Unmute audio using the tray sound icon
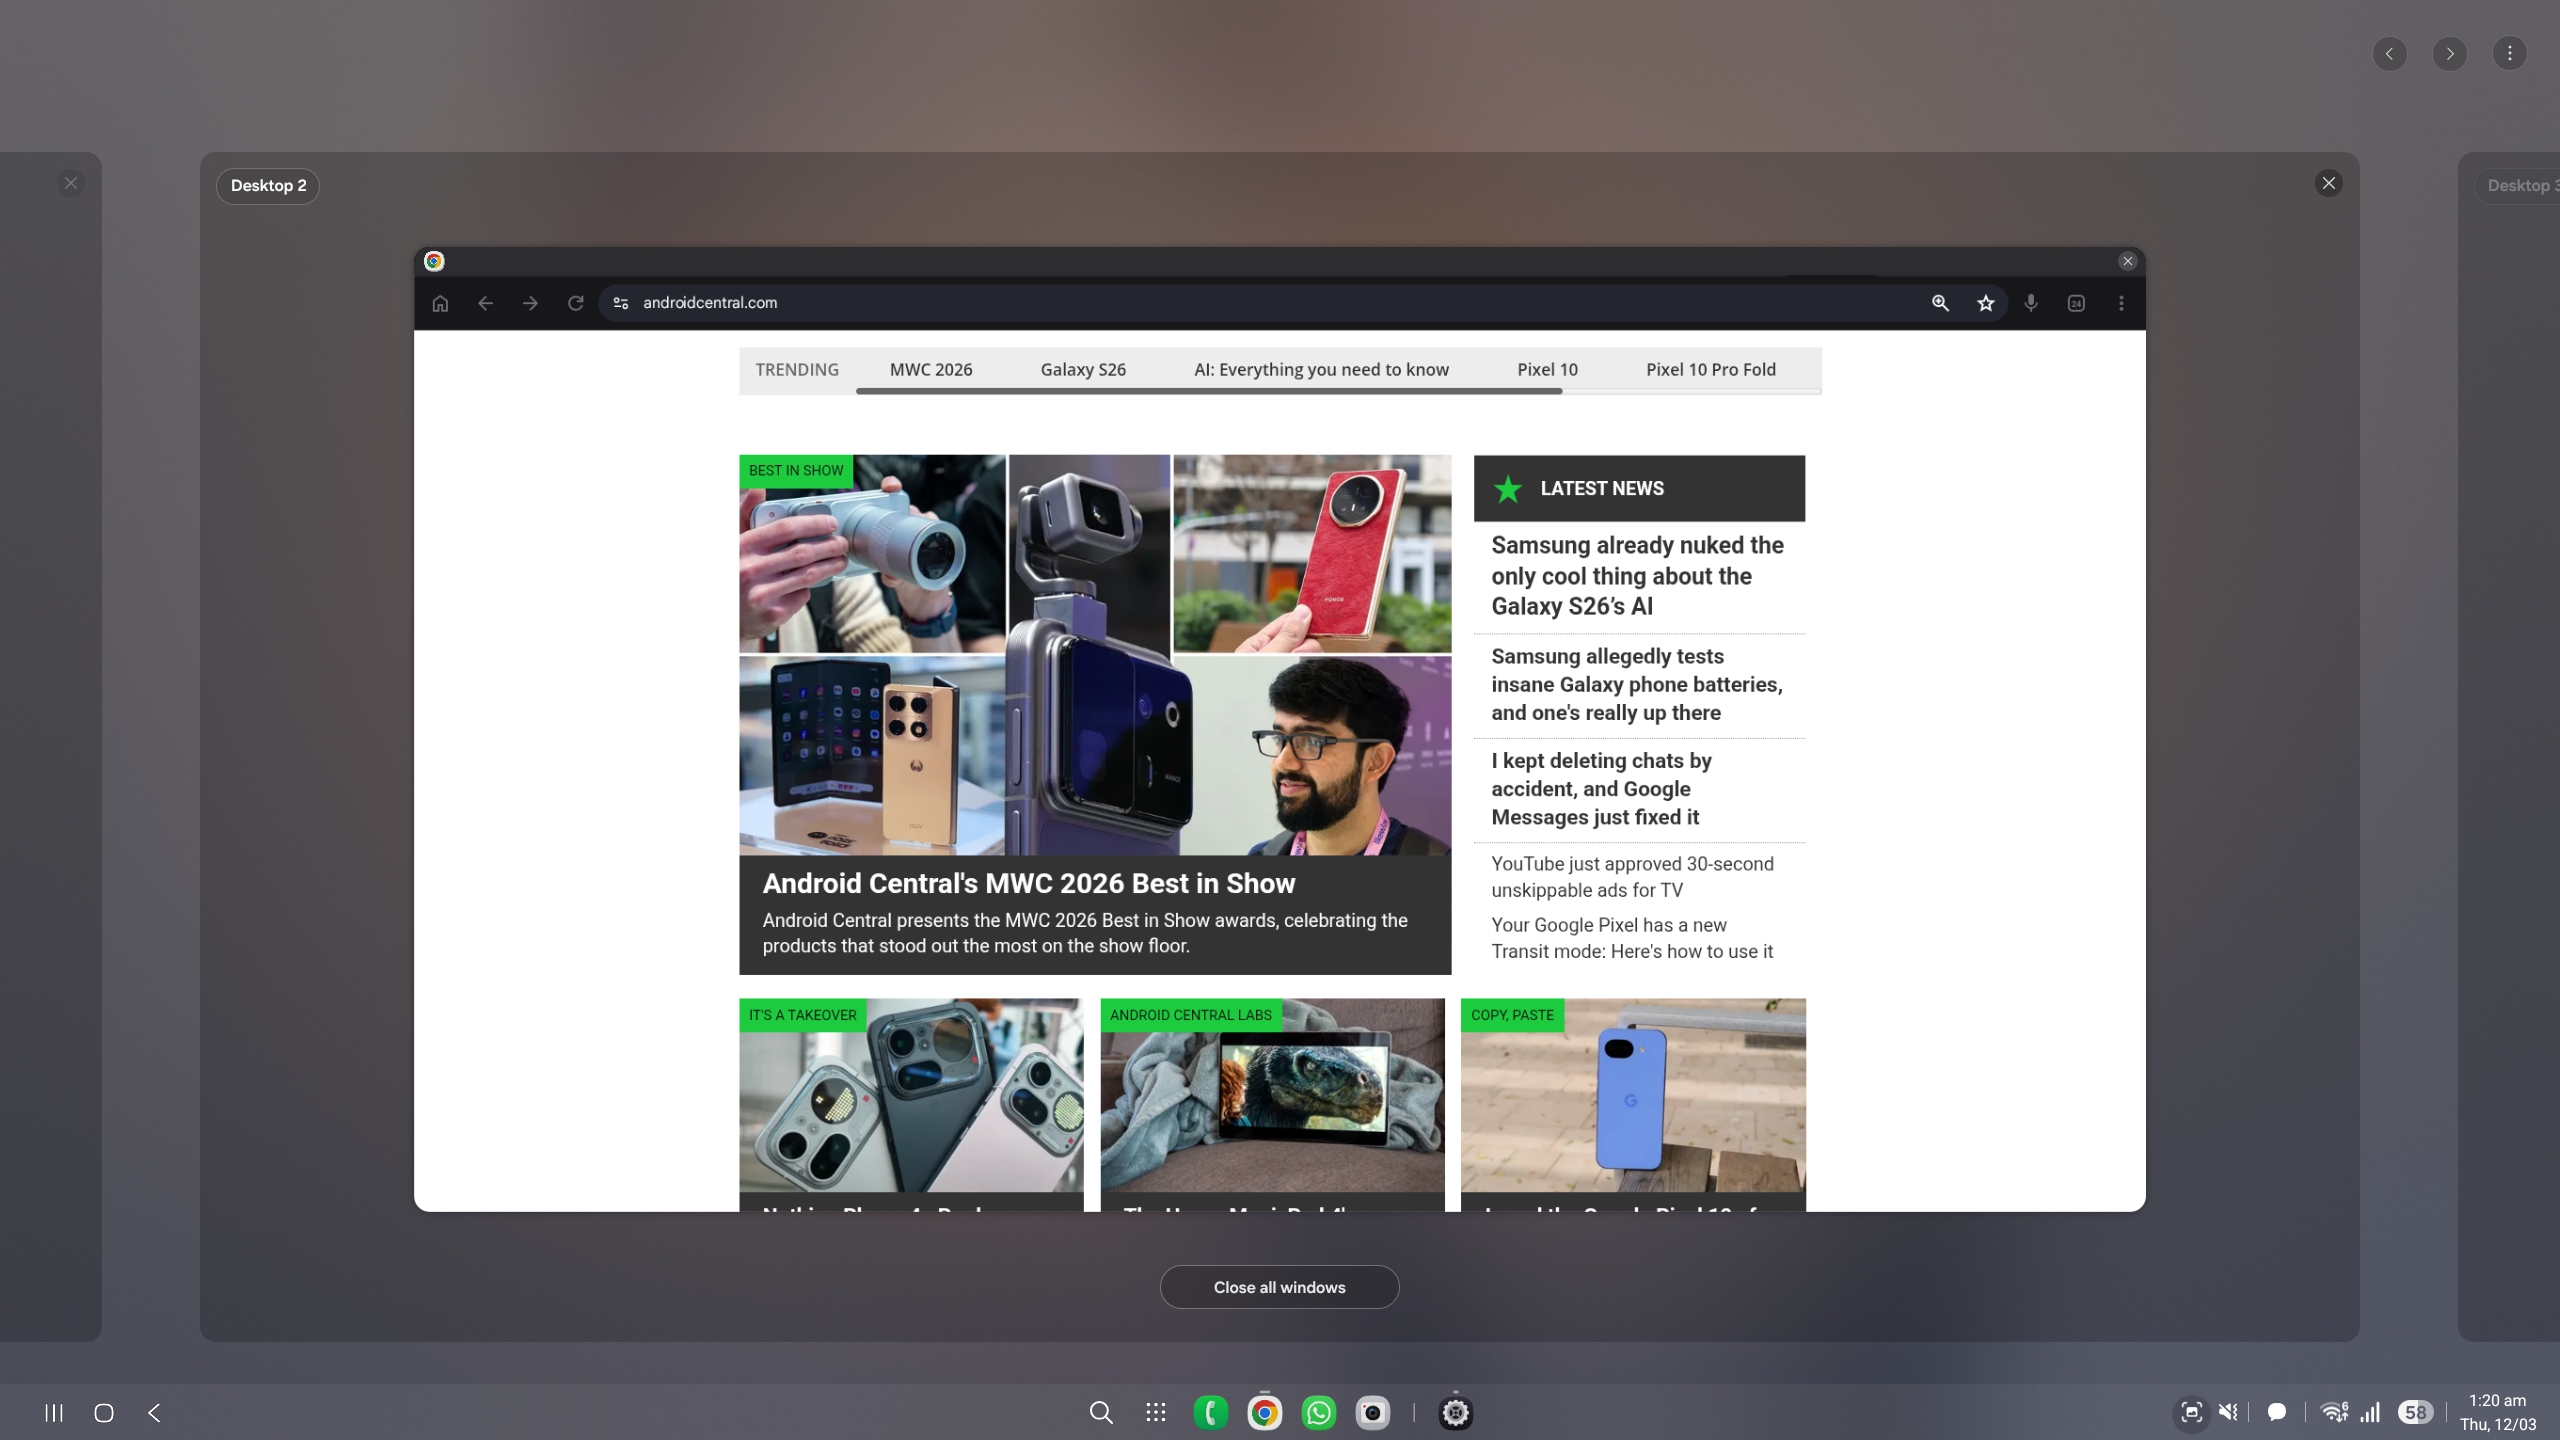Viewport: 2560px width, 1440px height. 2227,1412
